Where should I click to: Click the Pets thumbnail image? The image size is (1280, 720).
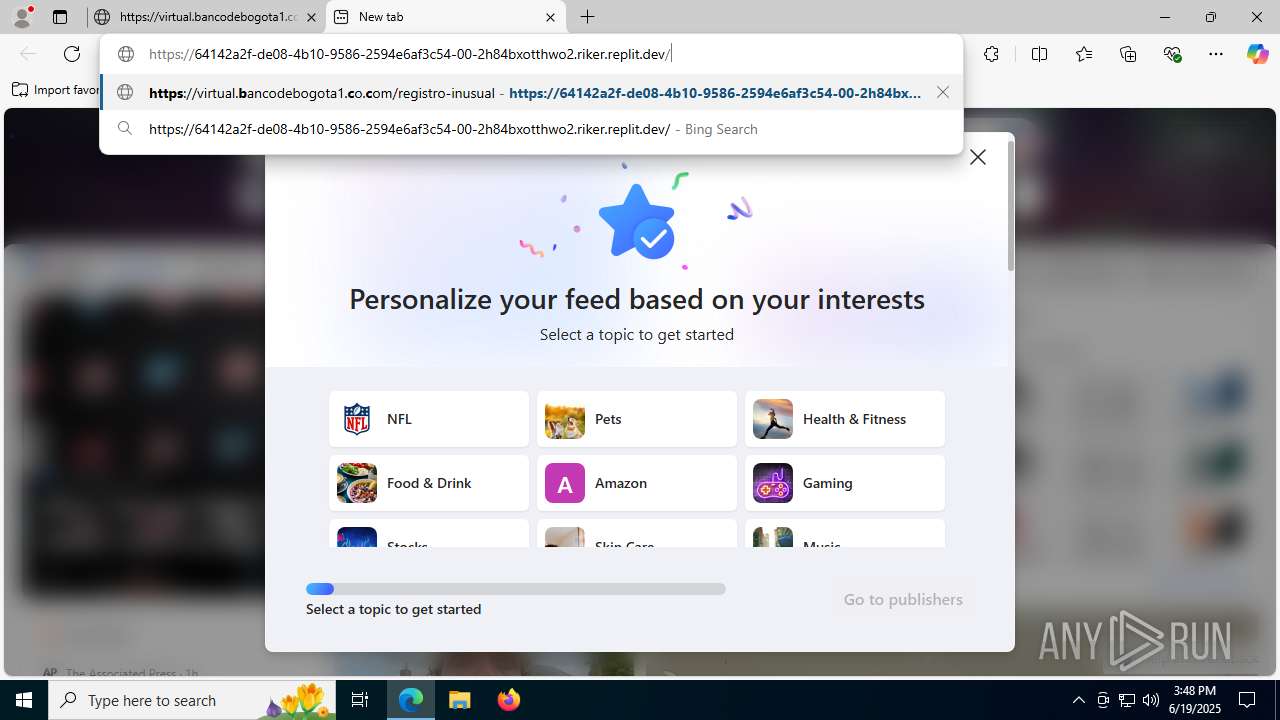point(565,419)
